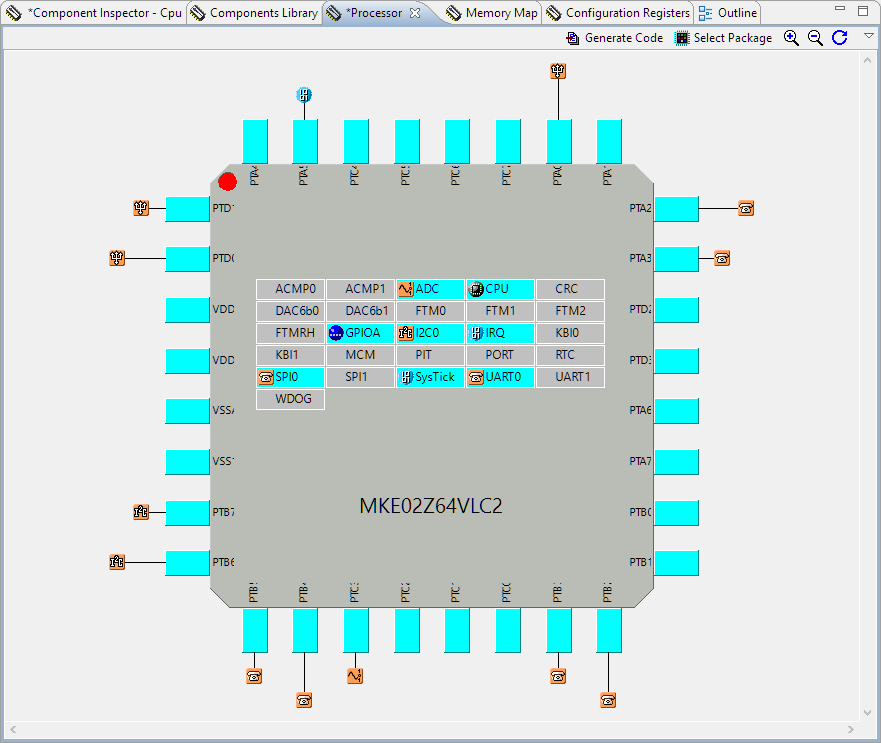The height and width of the screenshot is (743, 881).
Task: Select the UART0 peripheral block
Action: 499,377
